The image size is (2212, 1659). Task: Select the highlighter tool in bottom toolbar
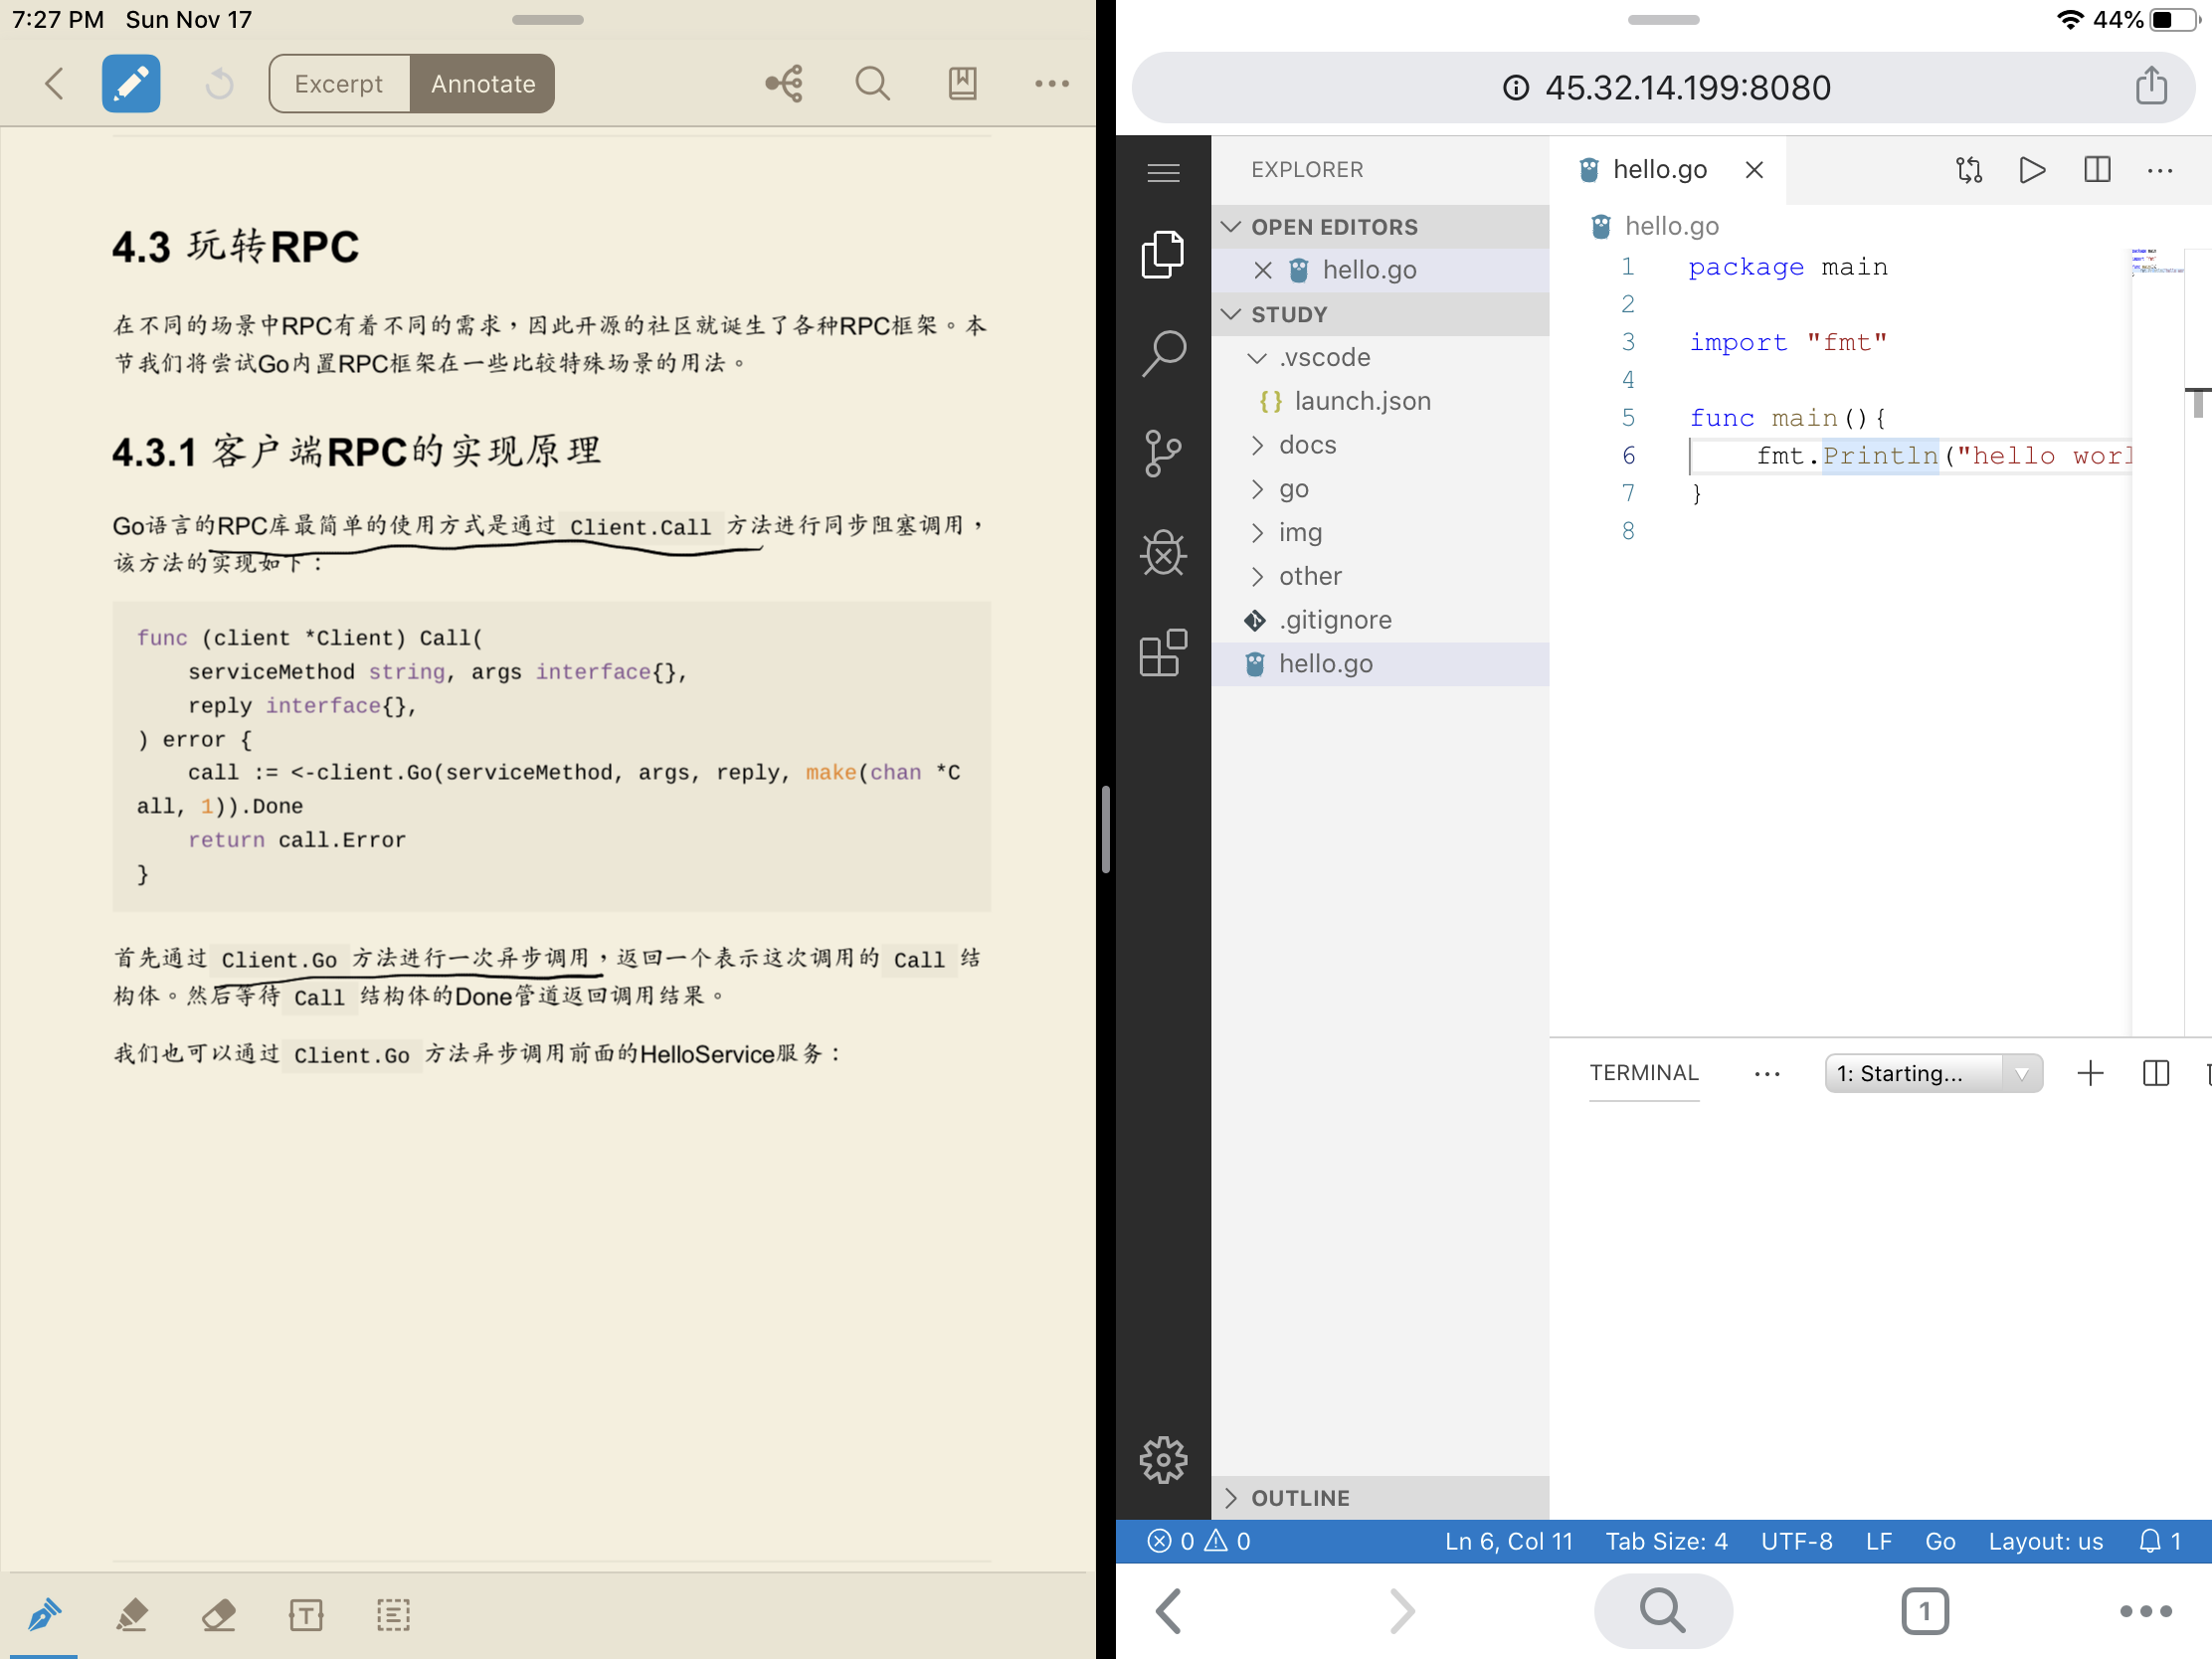tap(132, 1613)
